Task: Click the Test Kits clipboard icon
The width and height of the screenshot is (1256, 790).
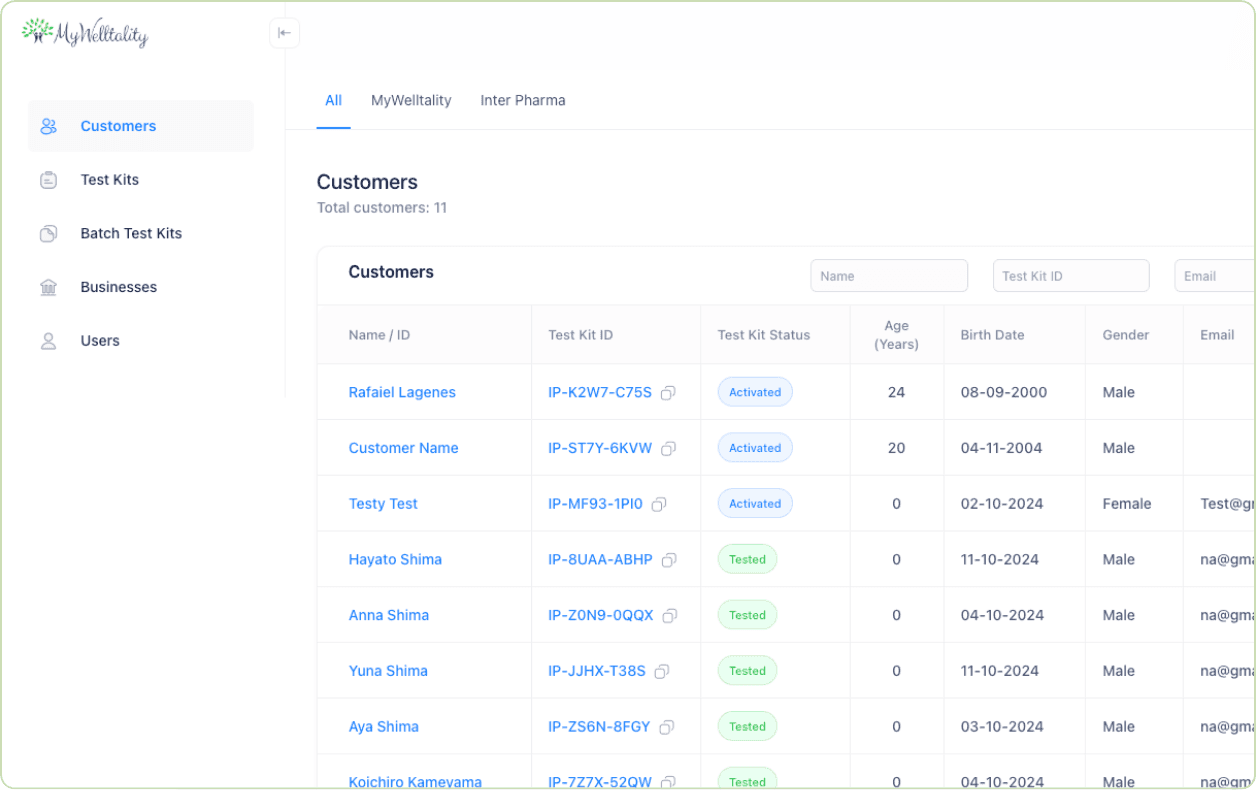Action: pos(48,180)
